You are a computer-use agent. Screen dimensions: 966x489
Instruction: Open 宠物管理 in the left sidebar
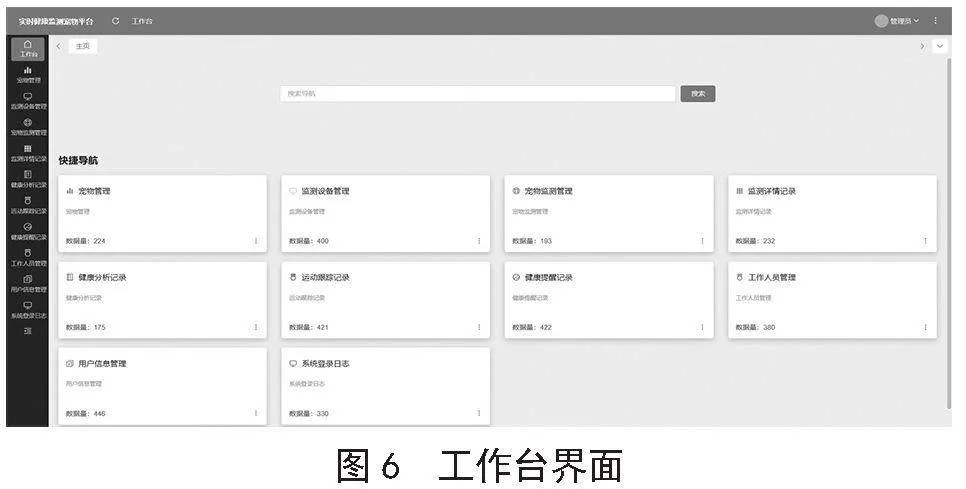tap(28, 75)
